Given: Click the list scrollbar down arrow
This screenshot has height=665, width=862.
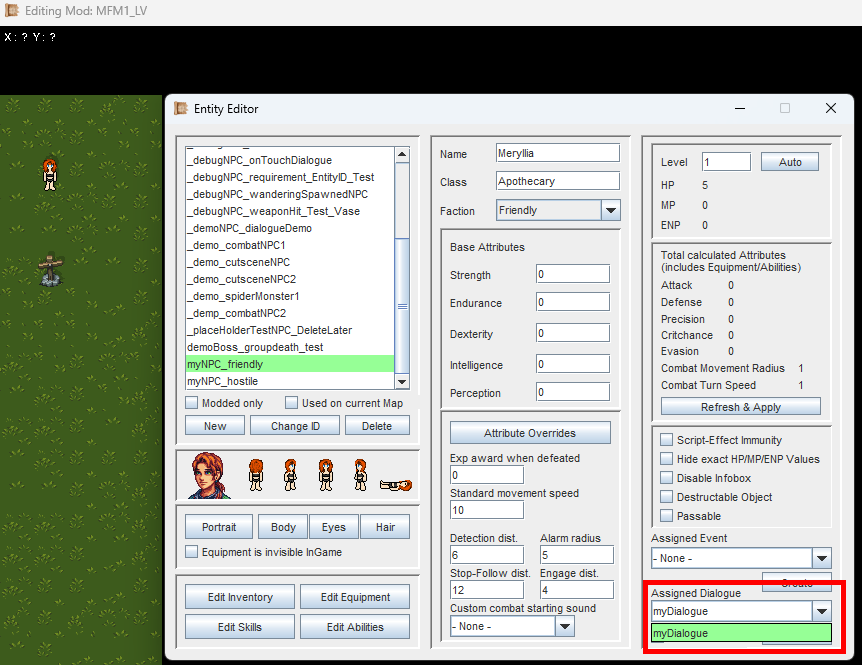Looking at the screenshot, I should tap(402, 381).
